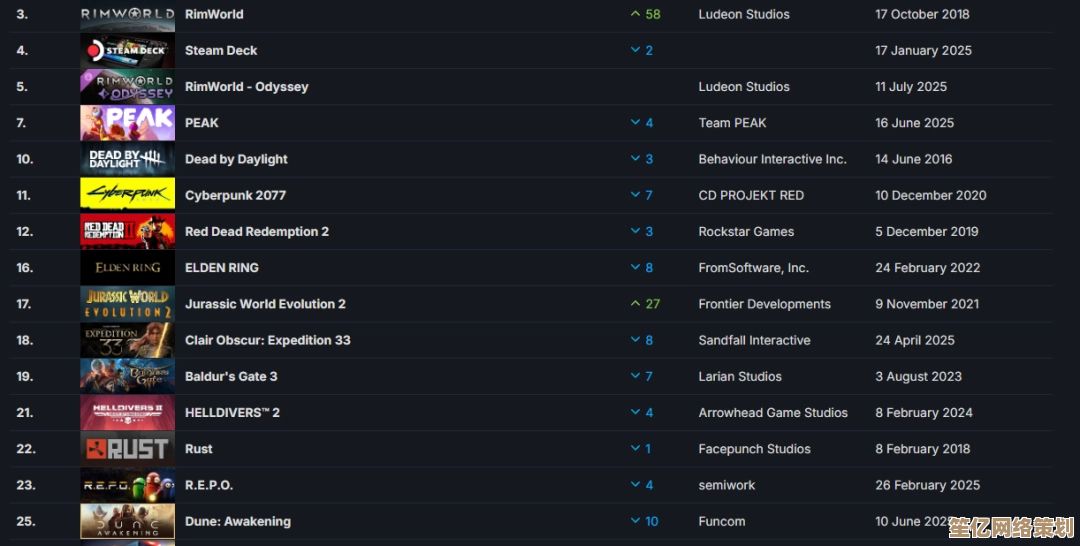Open the ELDEN RING title link
Image resolution: width=1080 pixels, height=546 pixels.
222,268
